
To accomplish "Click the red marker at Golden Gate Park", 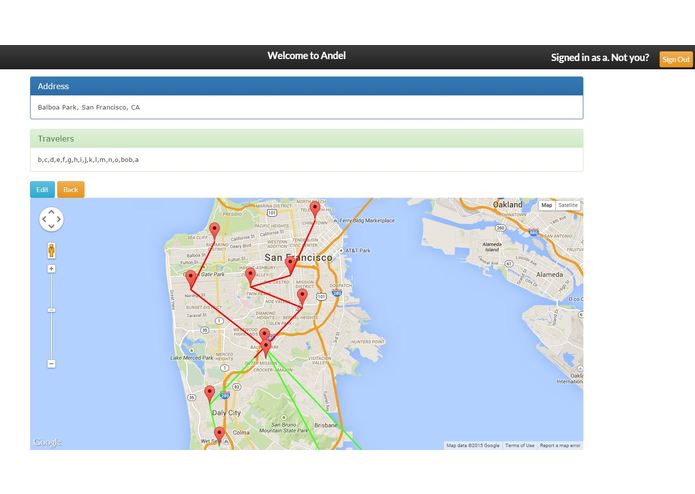I will [191, 279].
